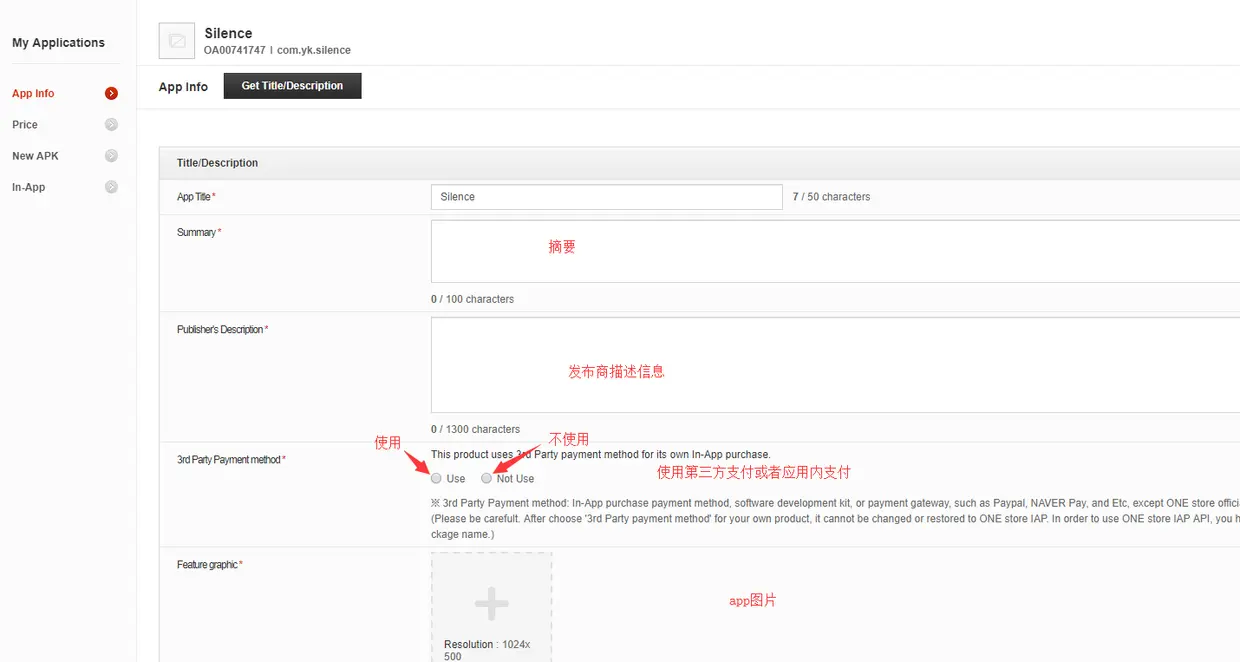Image resolution: width=1240 pixels, height=662 pixels.
Task: Click the '3rd Party Payment method' label
Action: [229, 460]
